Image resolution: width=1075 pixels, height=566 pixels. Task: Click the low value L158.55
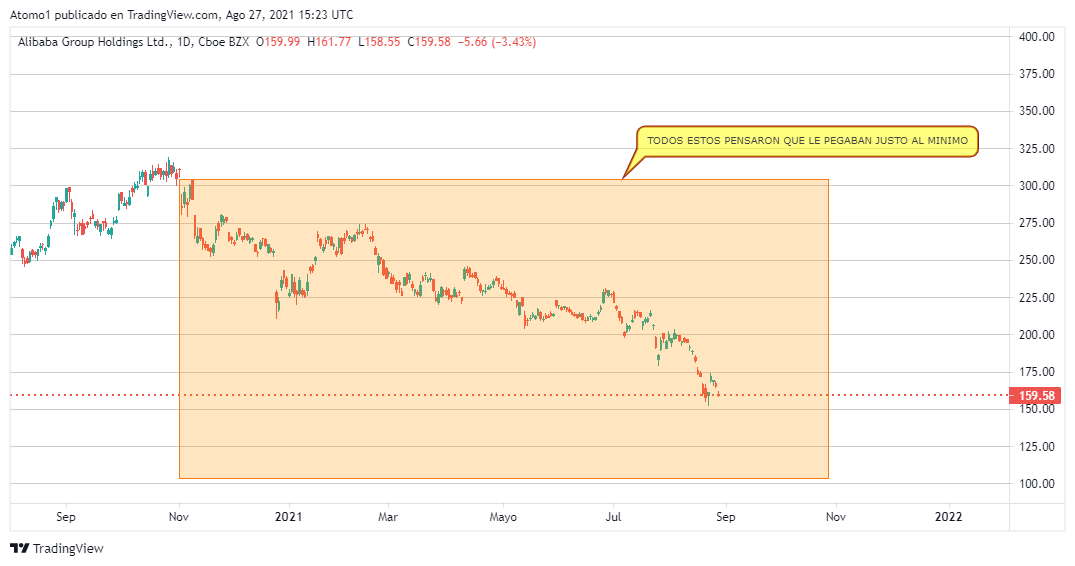pyautogui.click(x=378, y=42)
